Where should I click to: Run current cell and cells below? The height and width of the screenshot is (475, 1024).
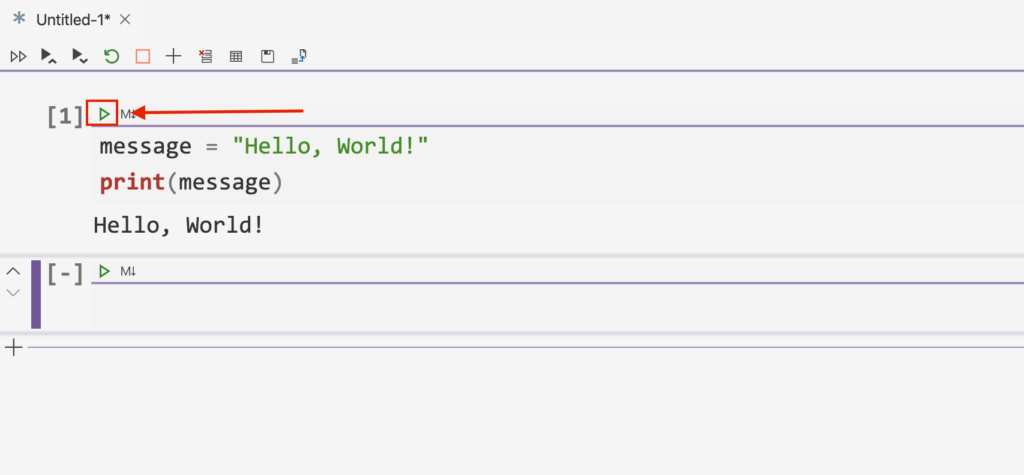click(x=80, y=56)
